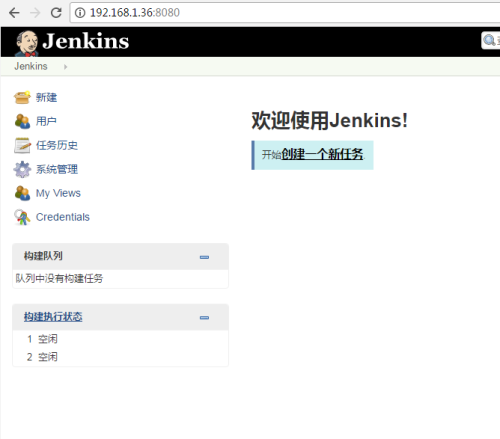
Task: Open the 新建 link
Action: [46, 98]
